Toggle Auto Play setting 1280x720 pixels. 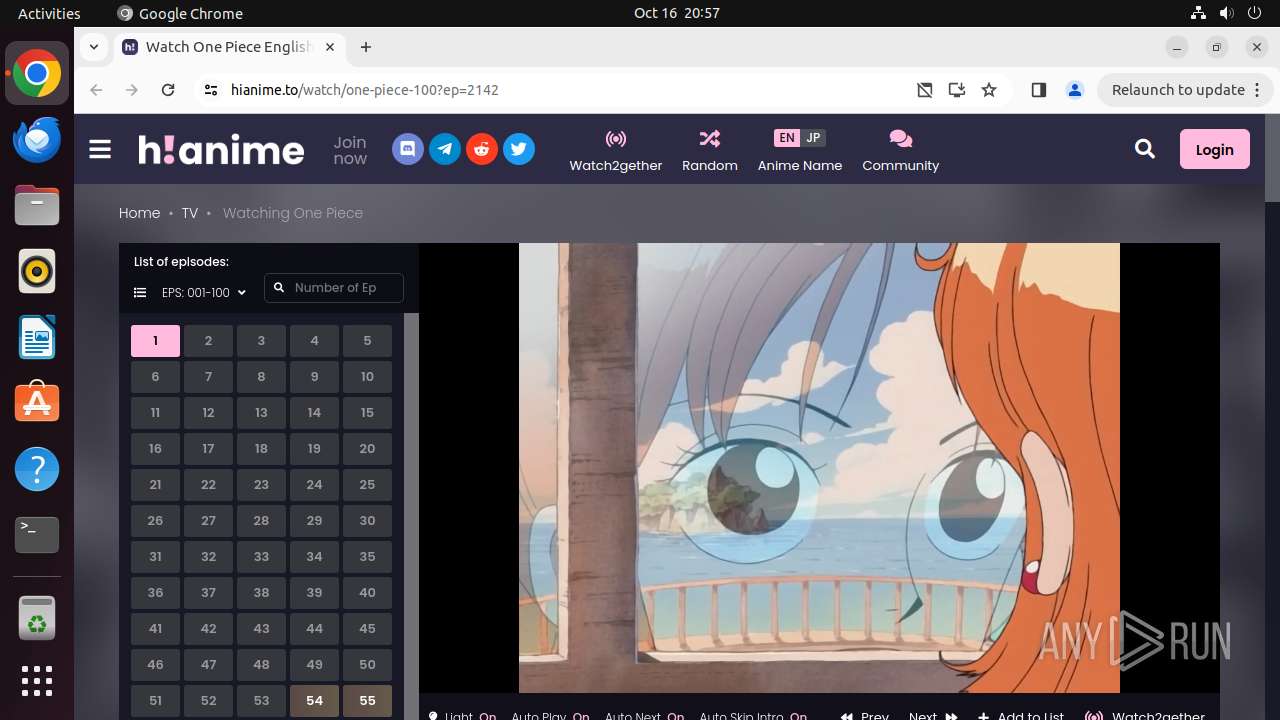point(550,715)
